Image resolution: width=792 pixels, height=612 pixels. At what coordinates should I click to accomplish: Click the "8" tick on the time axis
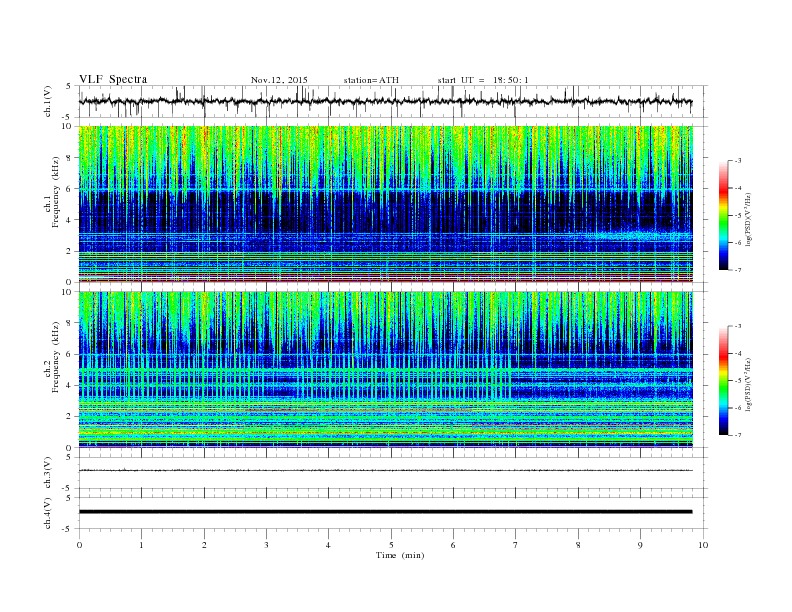[x=578, y=545]
